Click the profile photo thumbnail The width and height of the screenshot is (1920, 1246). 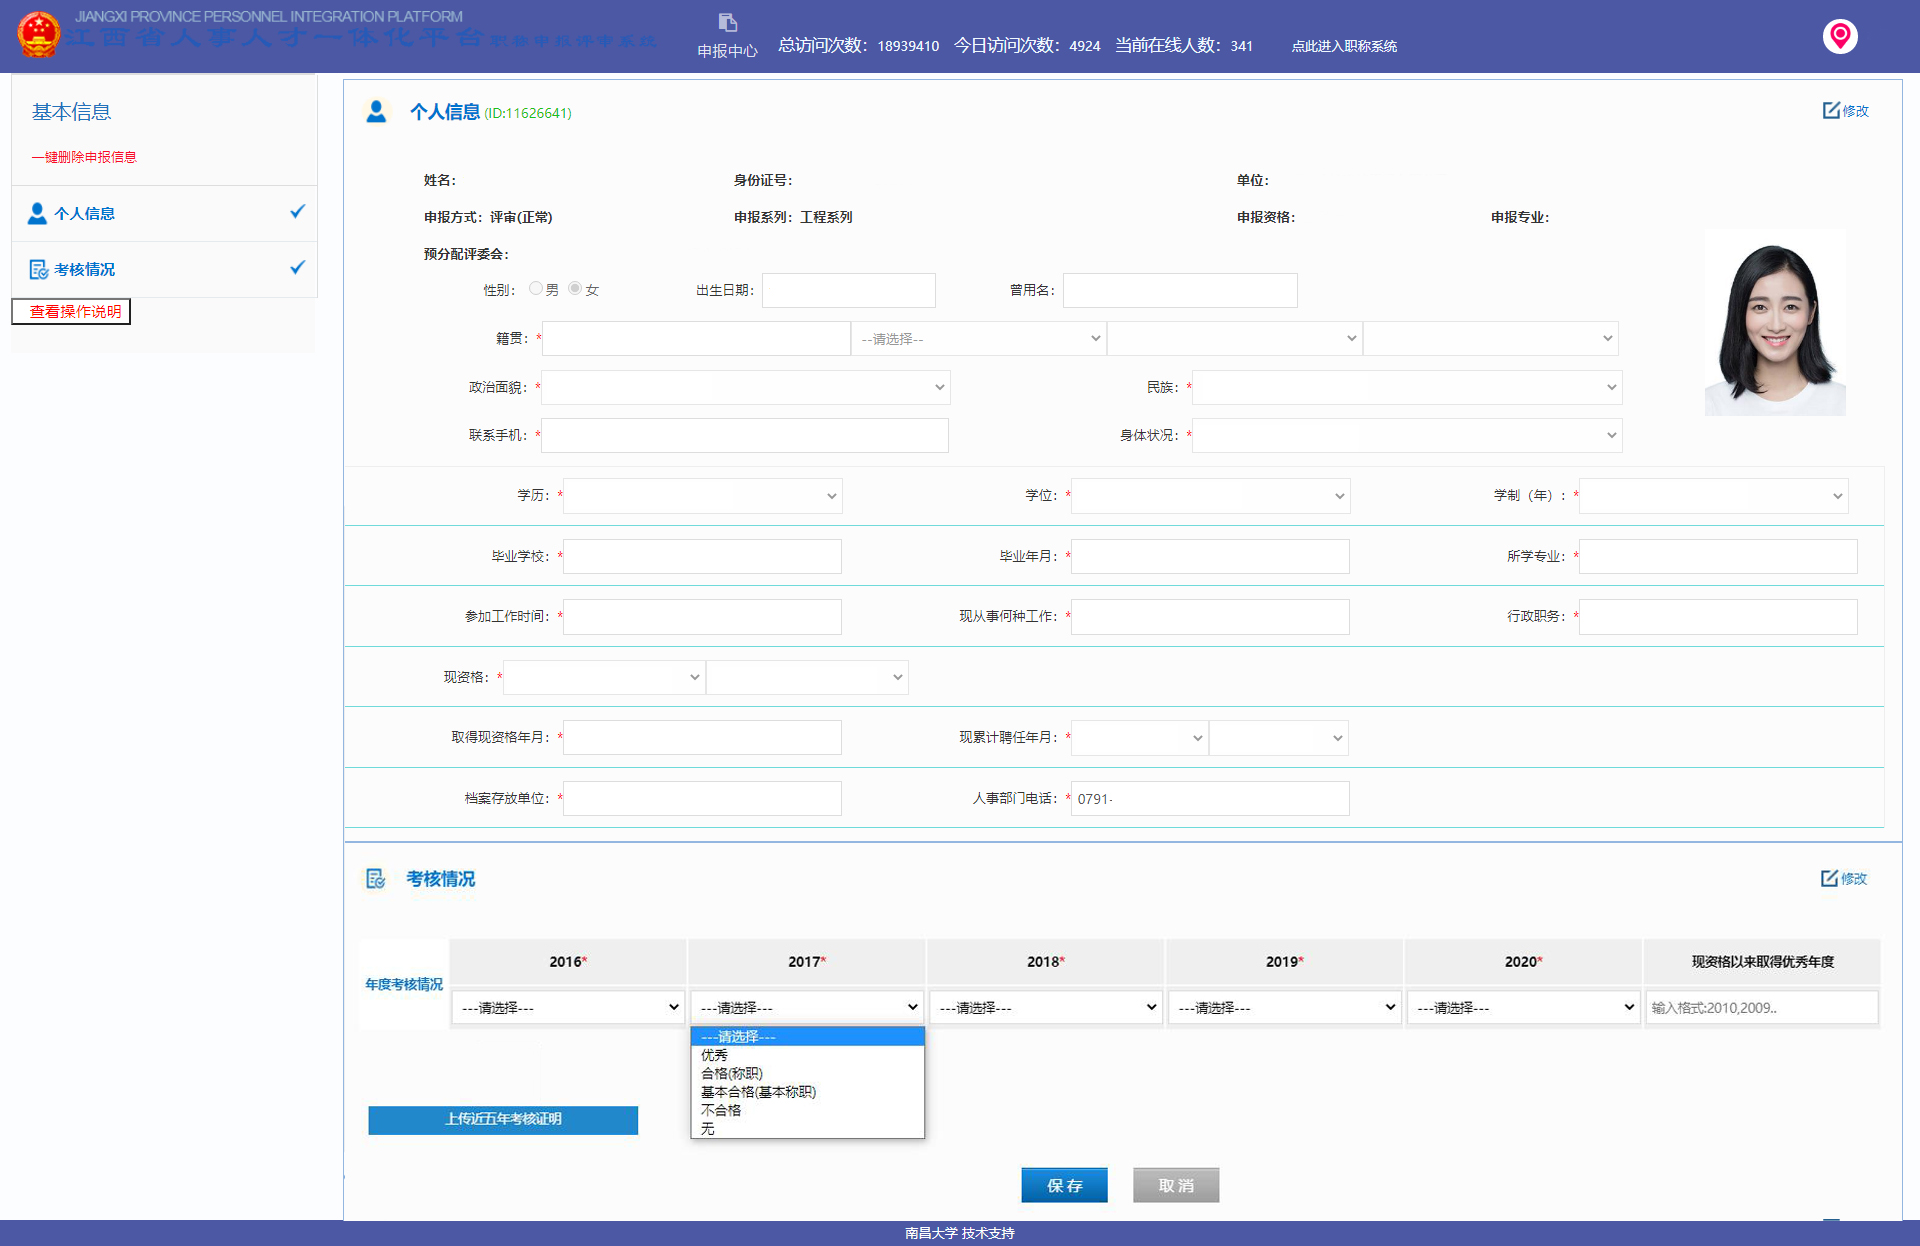coord(1774,323)
